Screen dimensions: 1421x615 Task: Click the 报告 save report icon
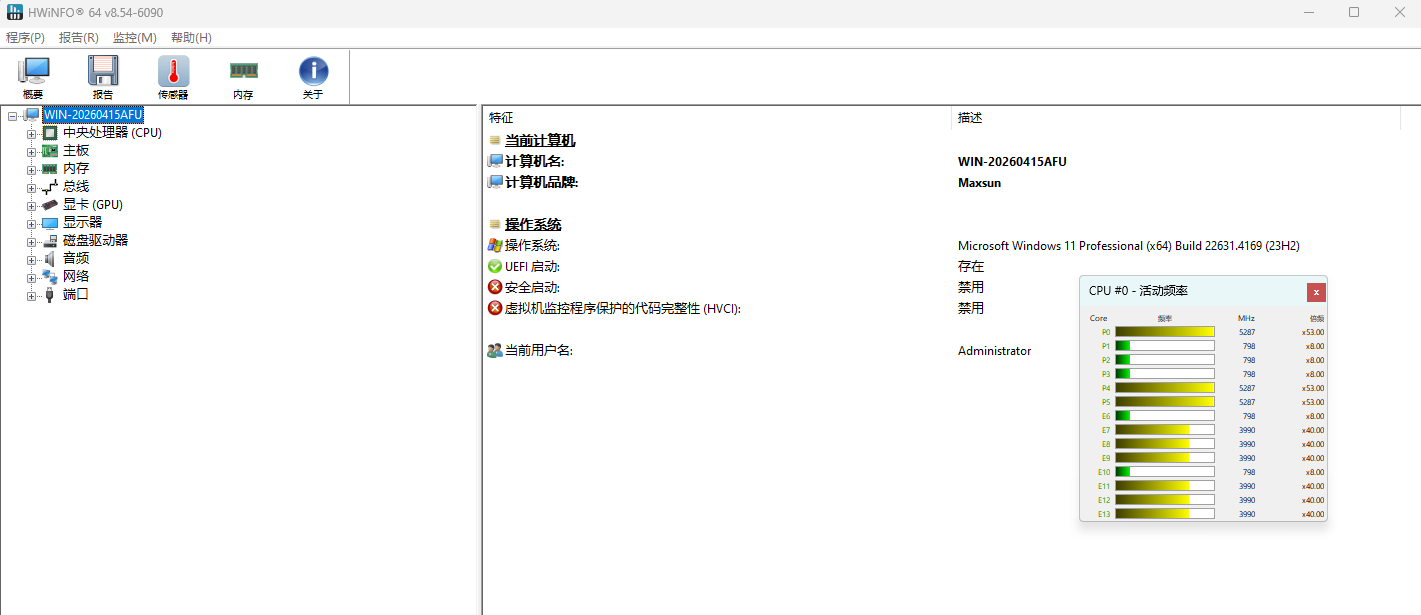pyautogui.click(x=103, y=72)
